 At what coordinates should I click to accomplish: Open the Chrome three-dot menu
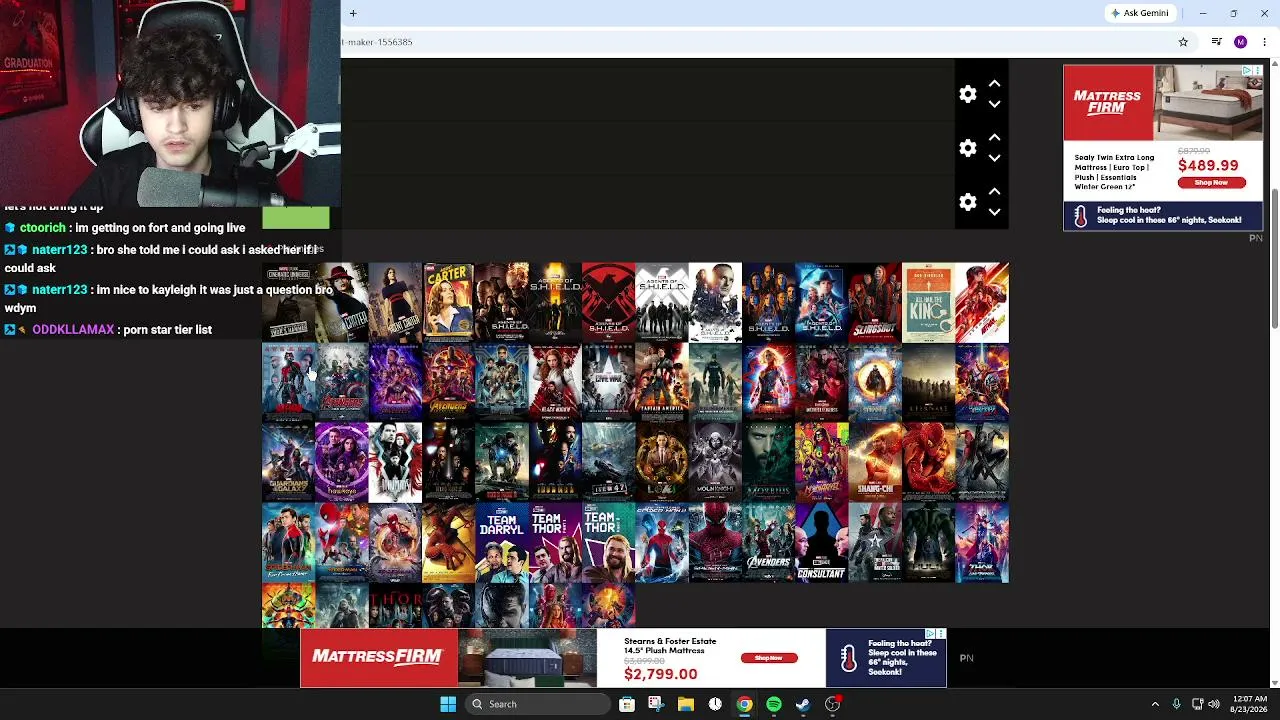pyautogui.click(x=1264, y=42)
